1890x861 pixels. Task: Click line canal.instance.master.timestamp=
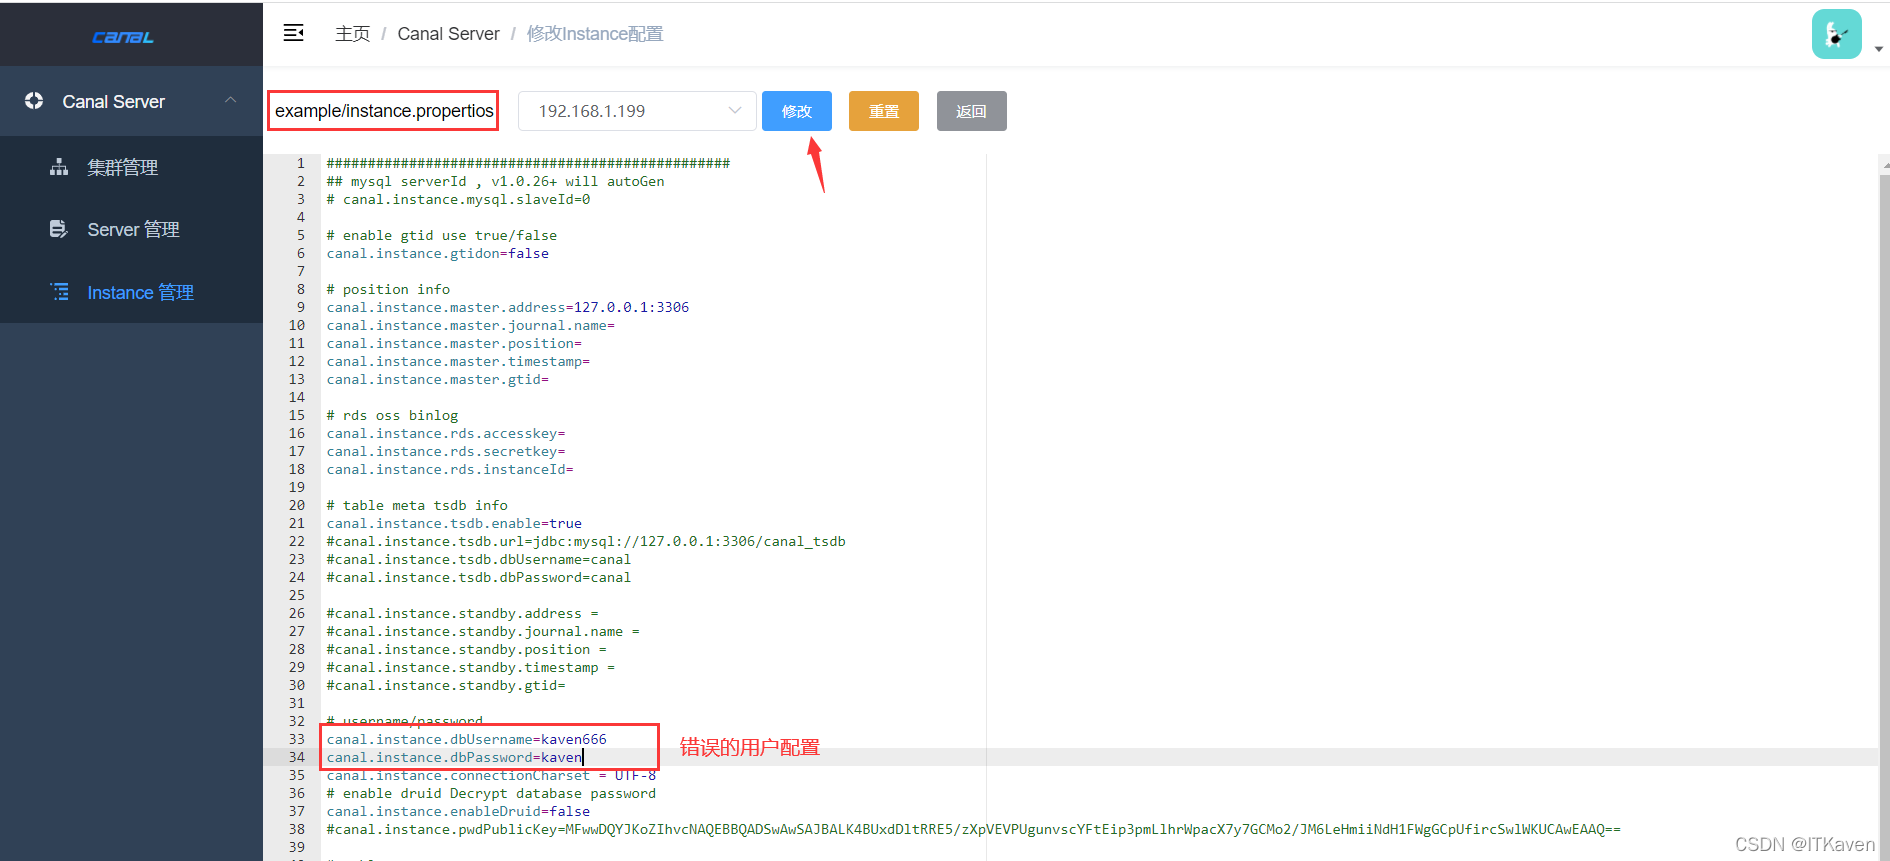(458, 361)
